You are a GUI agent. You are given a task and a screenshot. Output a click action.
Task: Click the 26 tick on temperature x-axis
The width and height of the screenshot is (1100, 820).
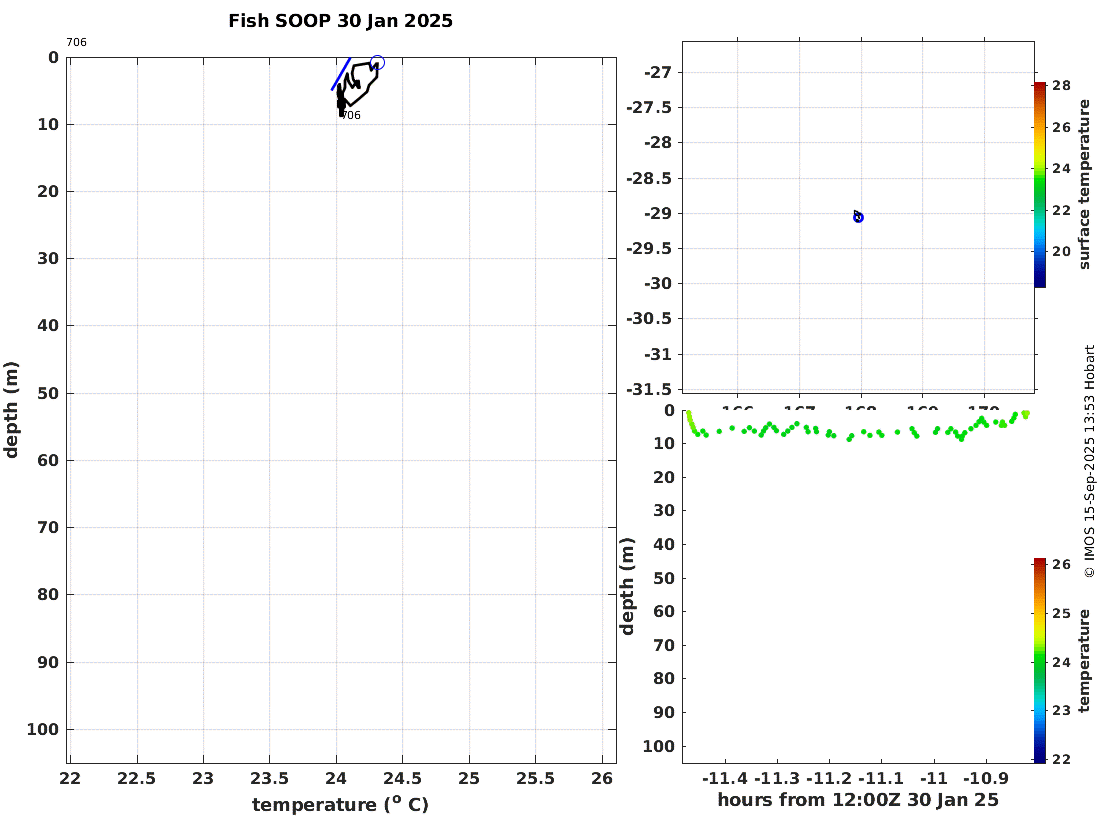(602, 779)
